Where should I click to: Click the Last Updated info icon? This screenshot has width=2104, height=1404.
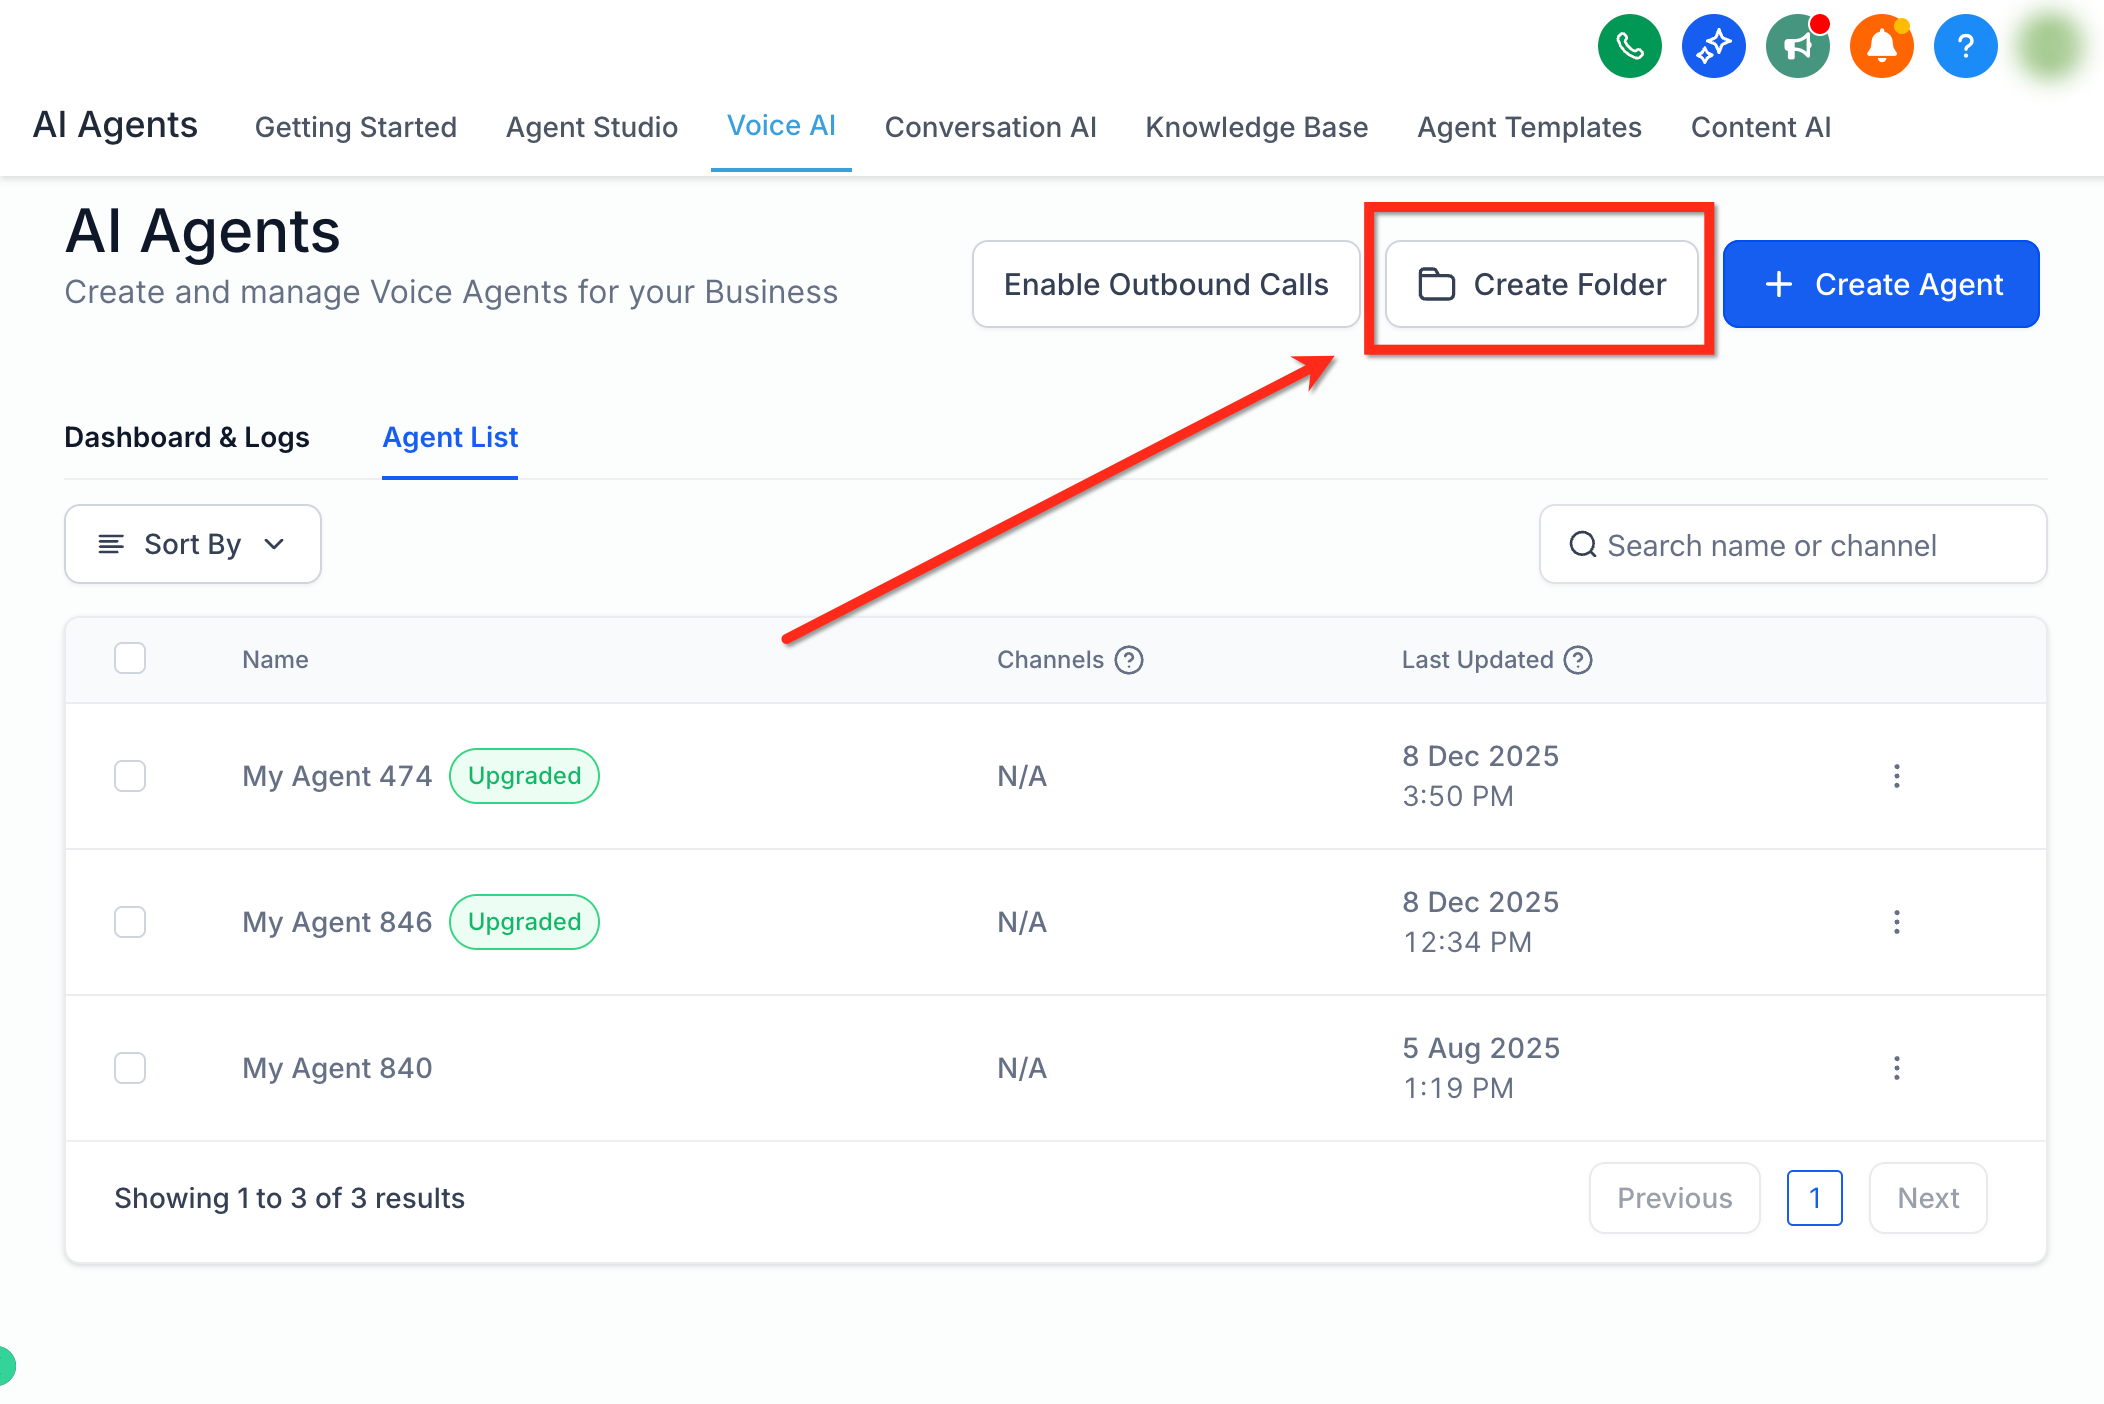[1578, 660]
